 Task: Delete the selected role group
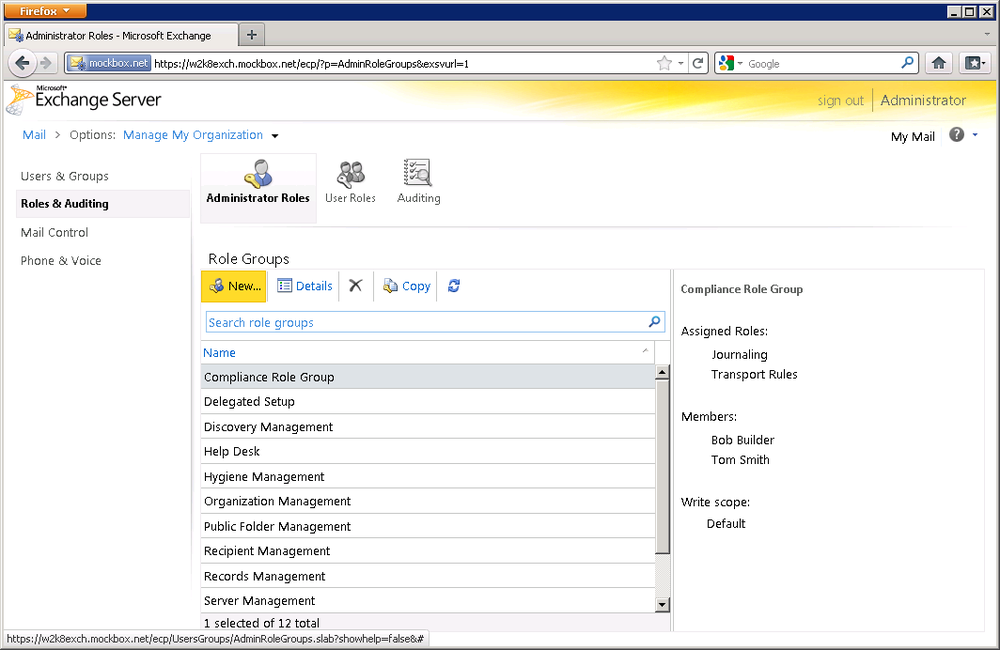coord(355,286)
